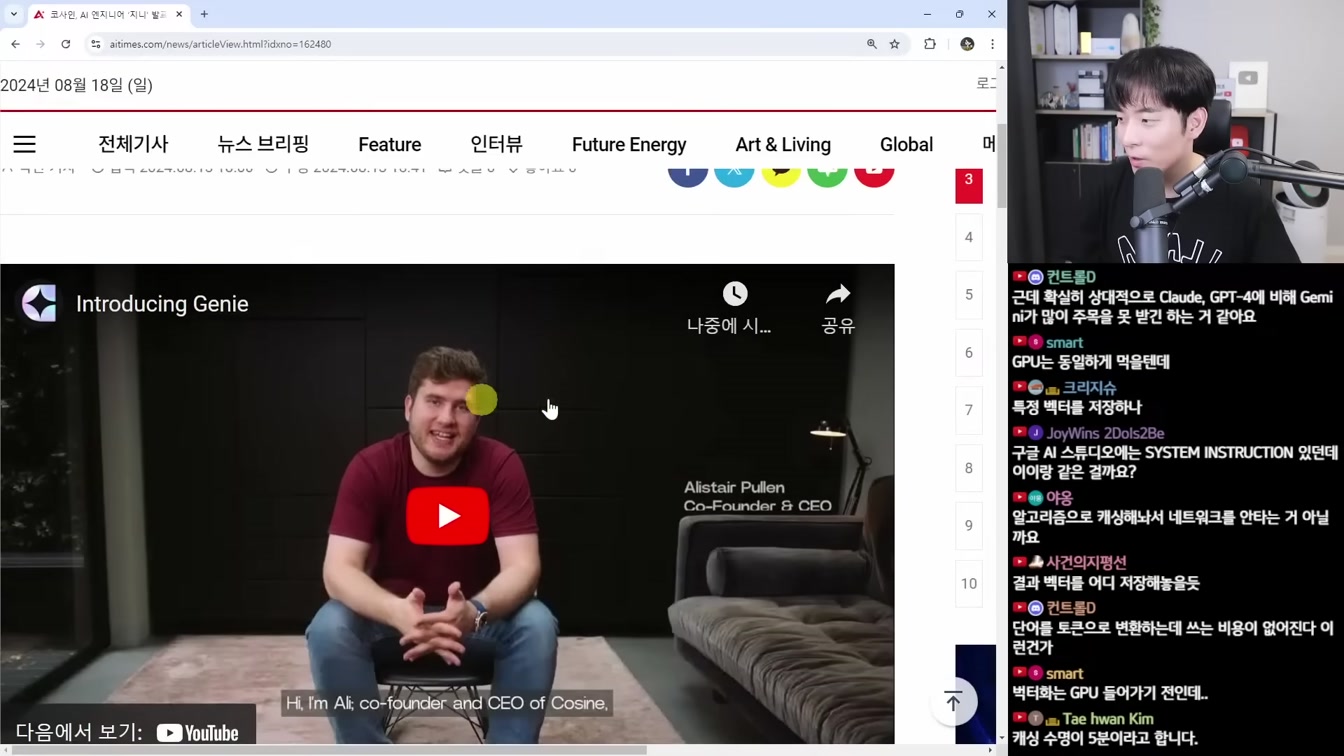
Task: Open new tab with plus button
Action: click(x=204, y=14)
